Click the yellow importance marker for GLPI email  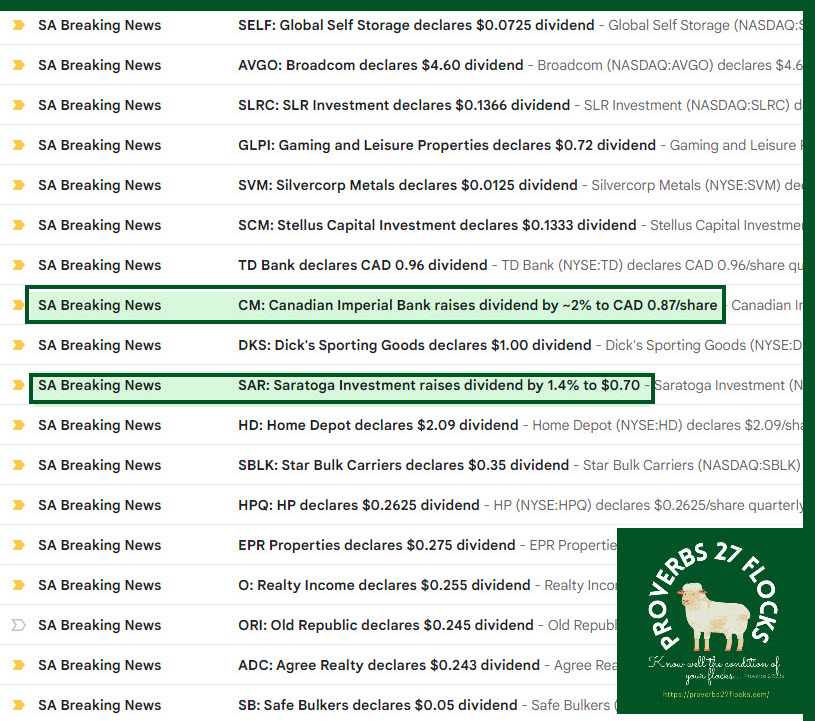pos(18,145)
